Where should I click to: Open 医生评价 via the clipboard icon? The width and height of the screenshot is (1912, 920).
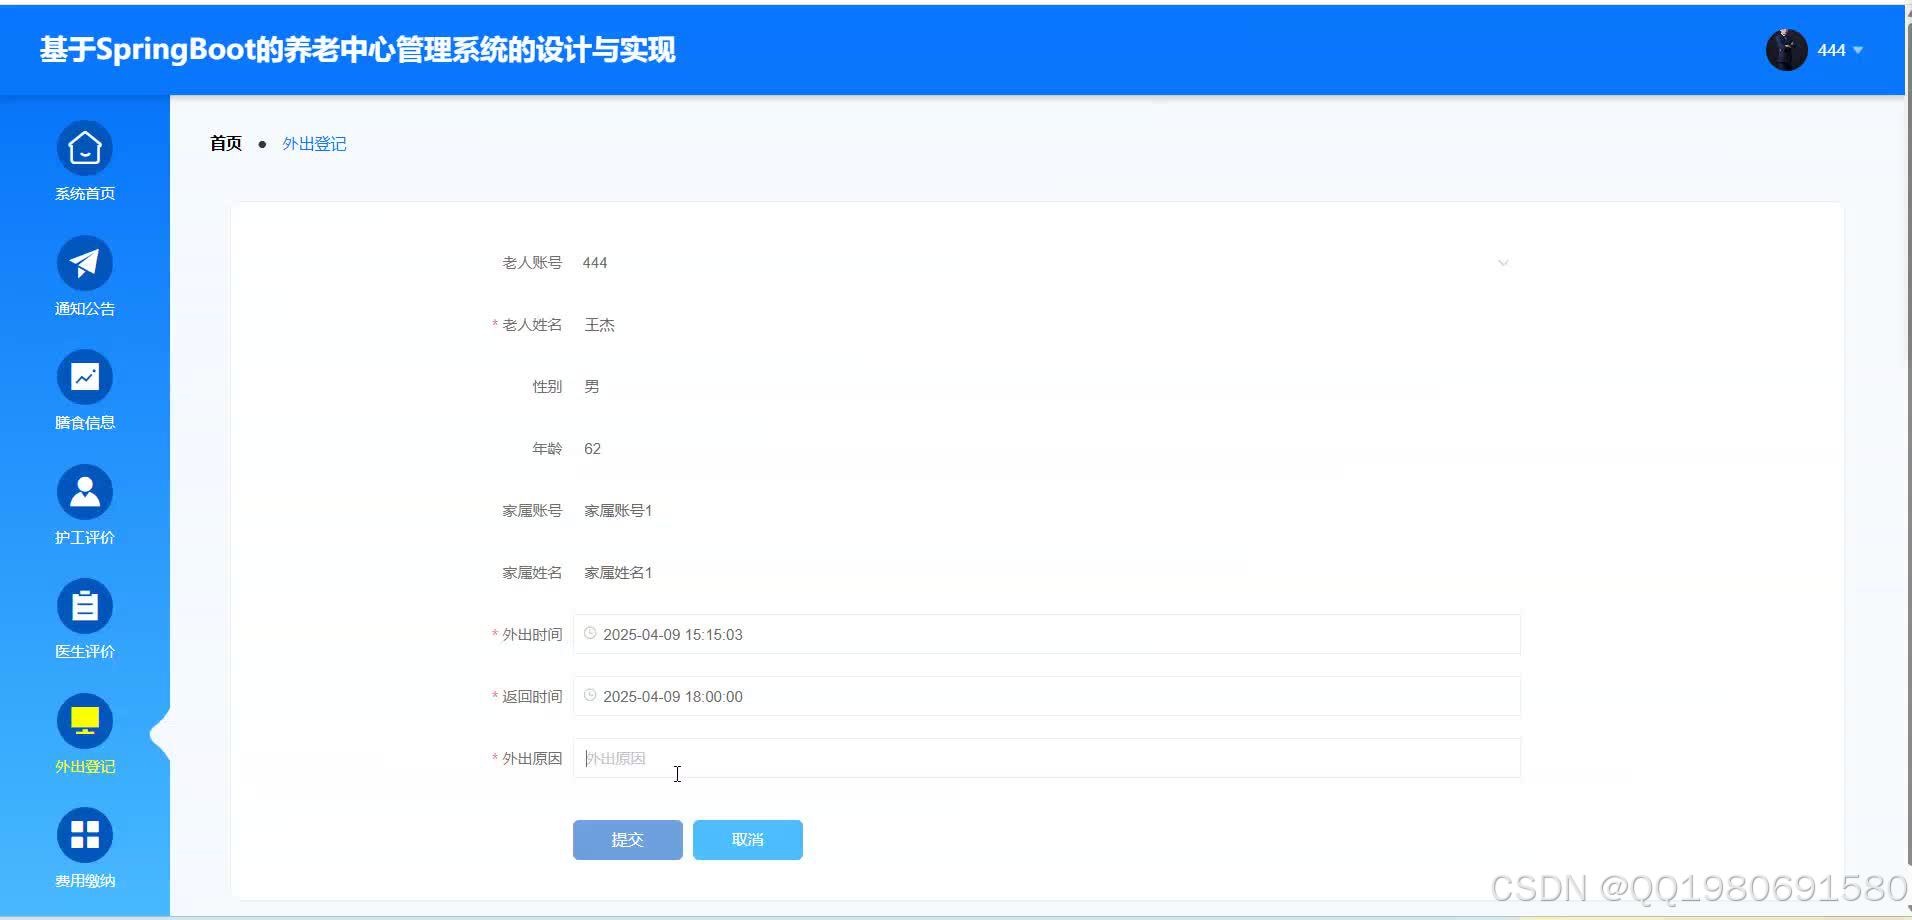(x=84, y=605)
